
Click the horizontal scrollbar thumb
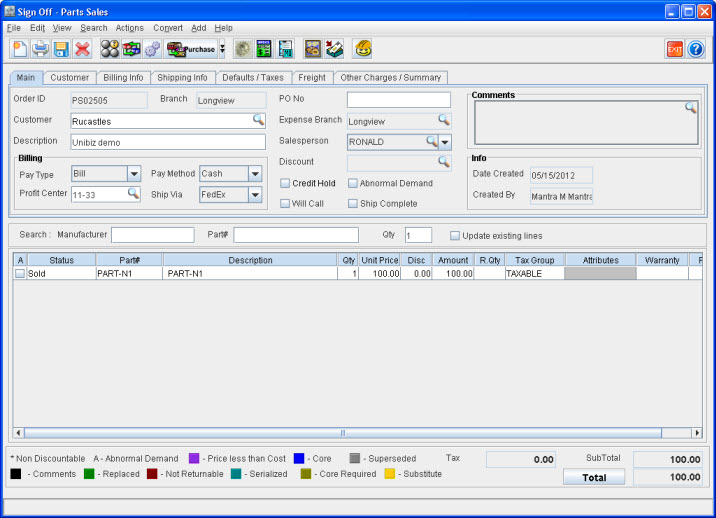pos(342,433)
